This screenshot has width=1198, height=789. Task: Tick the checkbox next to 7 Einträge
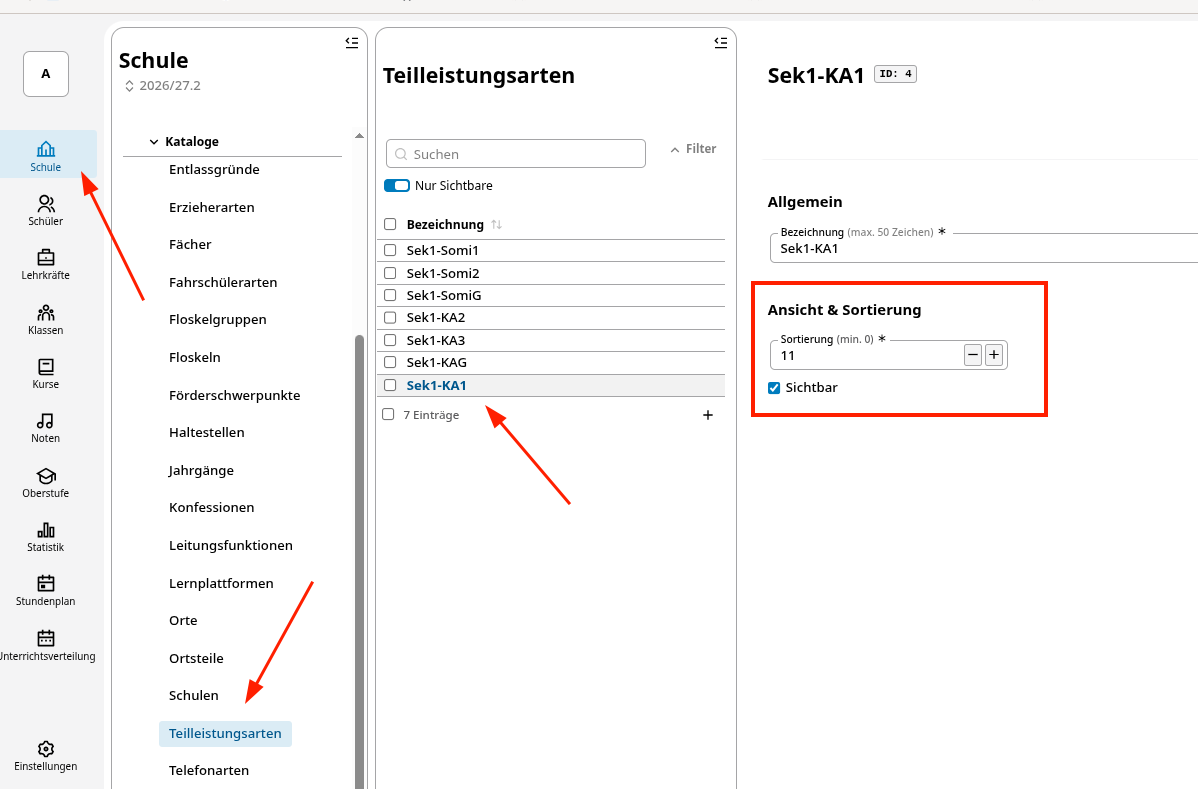388,415
